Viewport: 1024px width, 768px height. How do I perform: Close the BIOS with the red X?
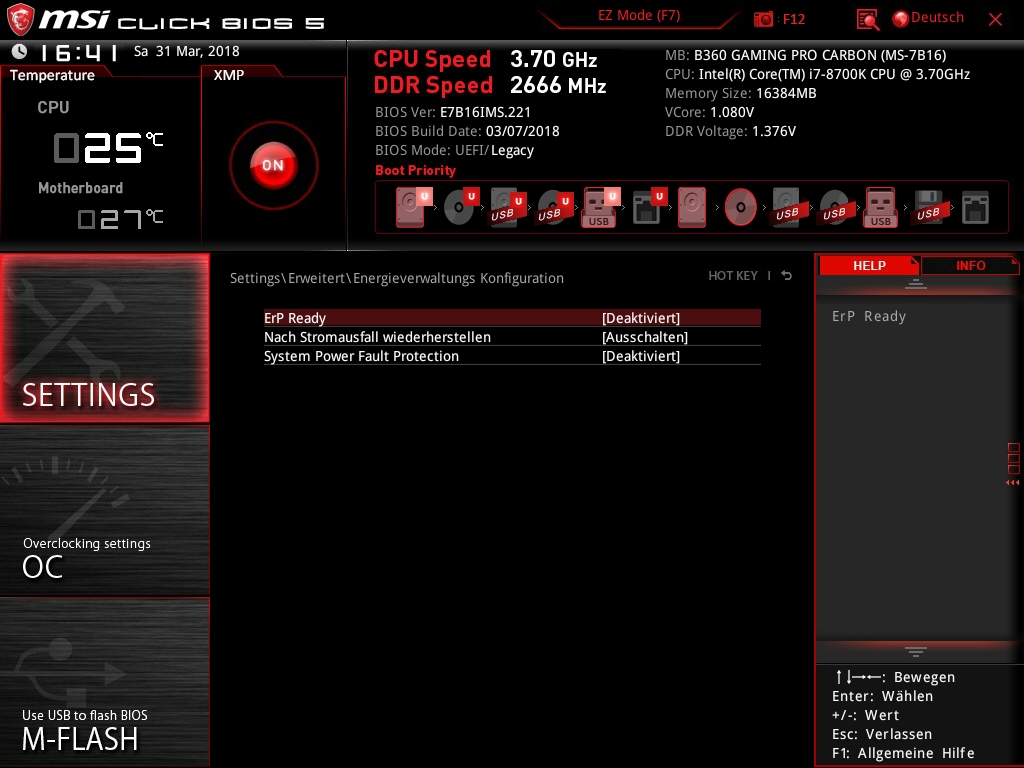(995, 20)
